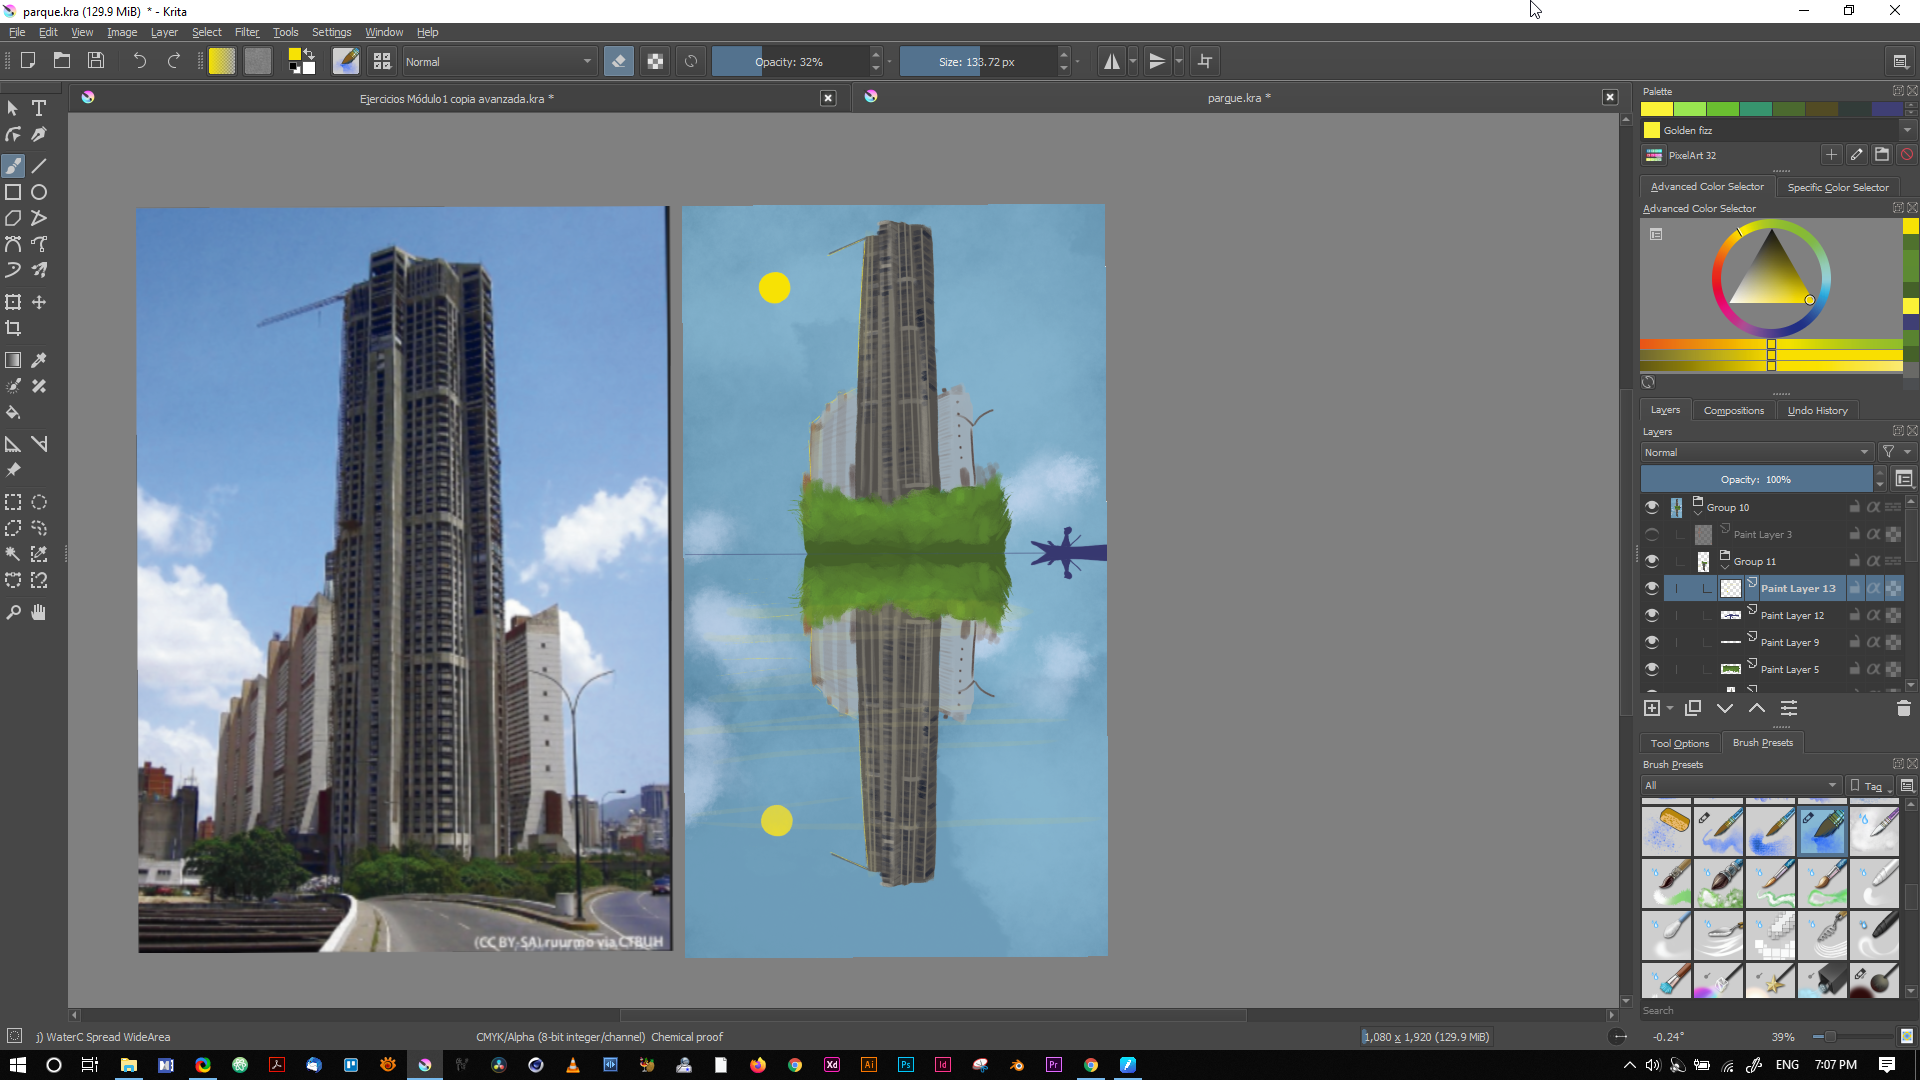
Task: Select the Freehand Brush tool
Action: (13, 166)
